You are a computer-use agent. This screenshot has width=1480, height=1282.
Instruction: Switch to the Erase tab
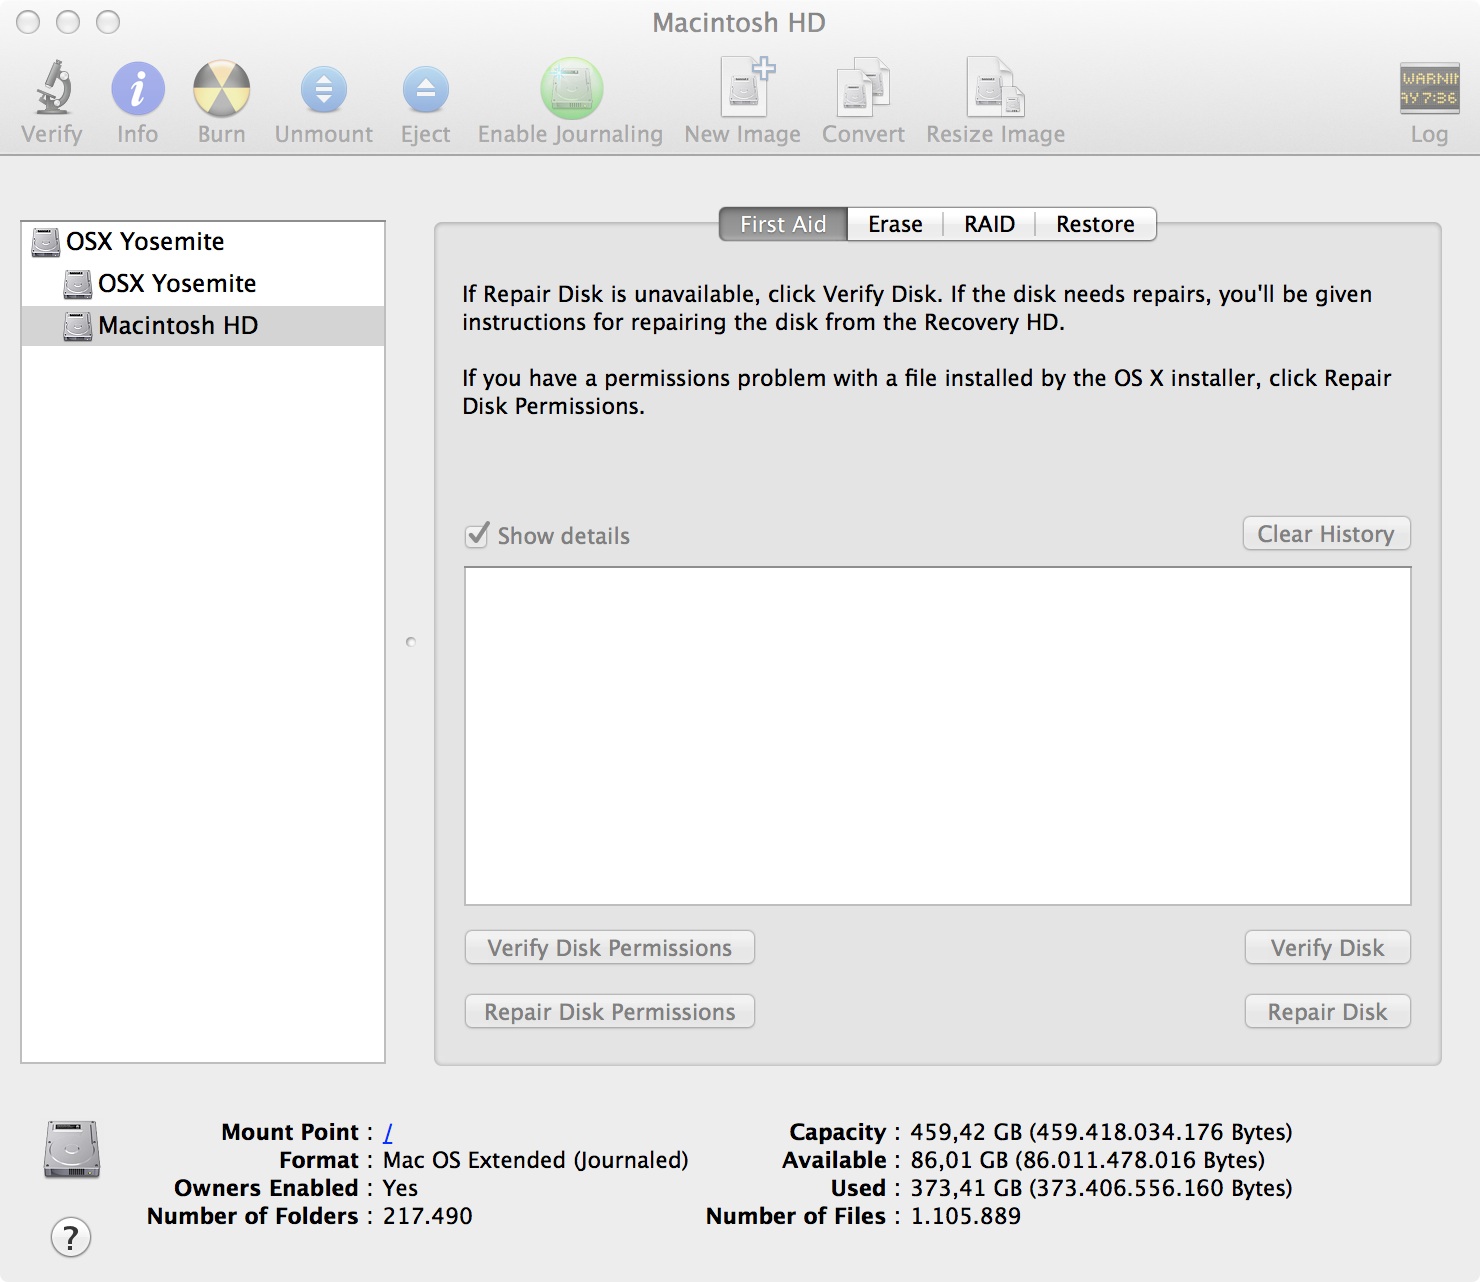(x=895, y=224)
